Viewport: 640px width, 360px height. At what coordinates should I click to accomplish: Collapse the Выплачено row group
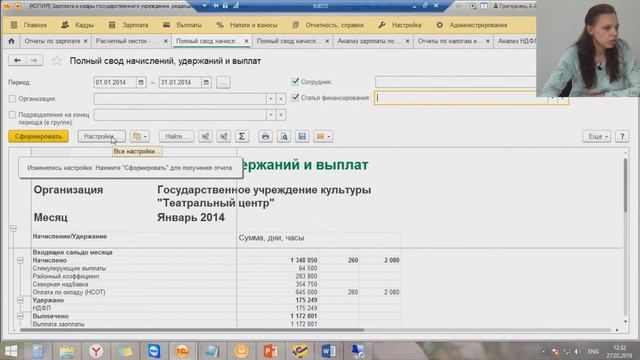coord(20,316)
